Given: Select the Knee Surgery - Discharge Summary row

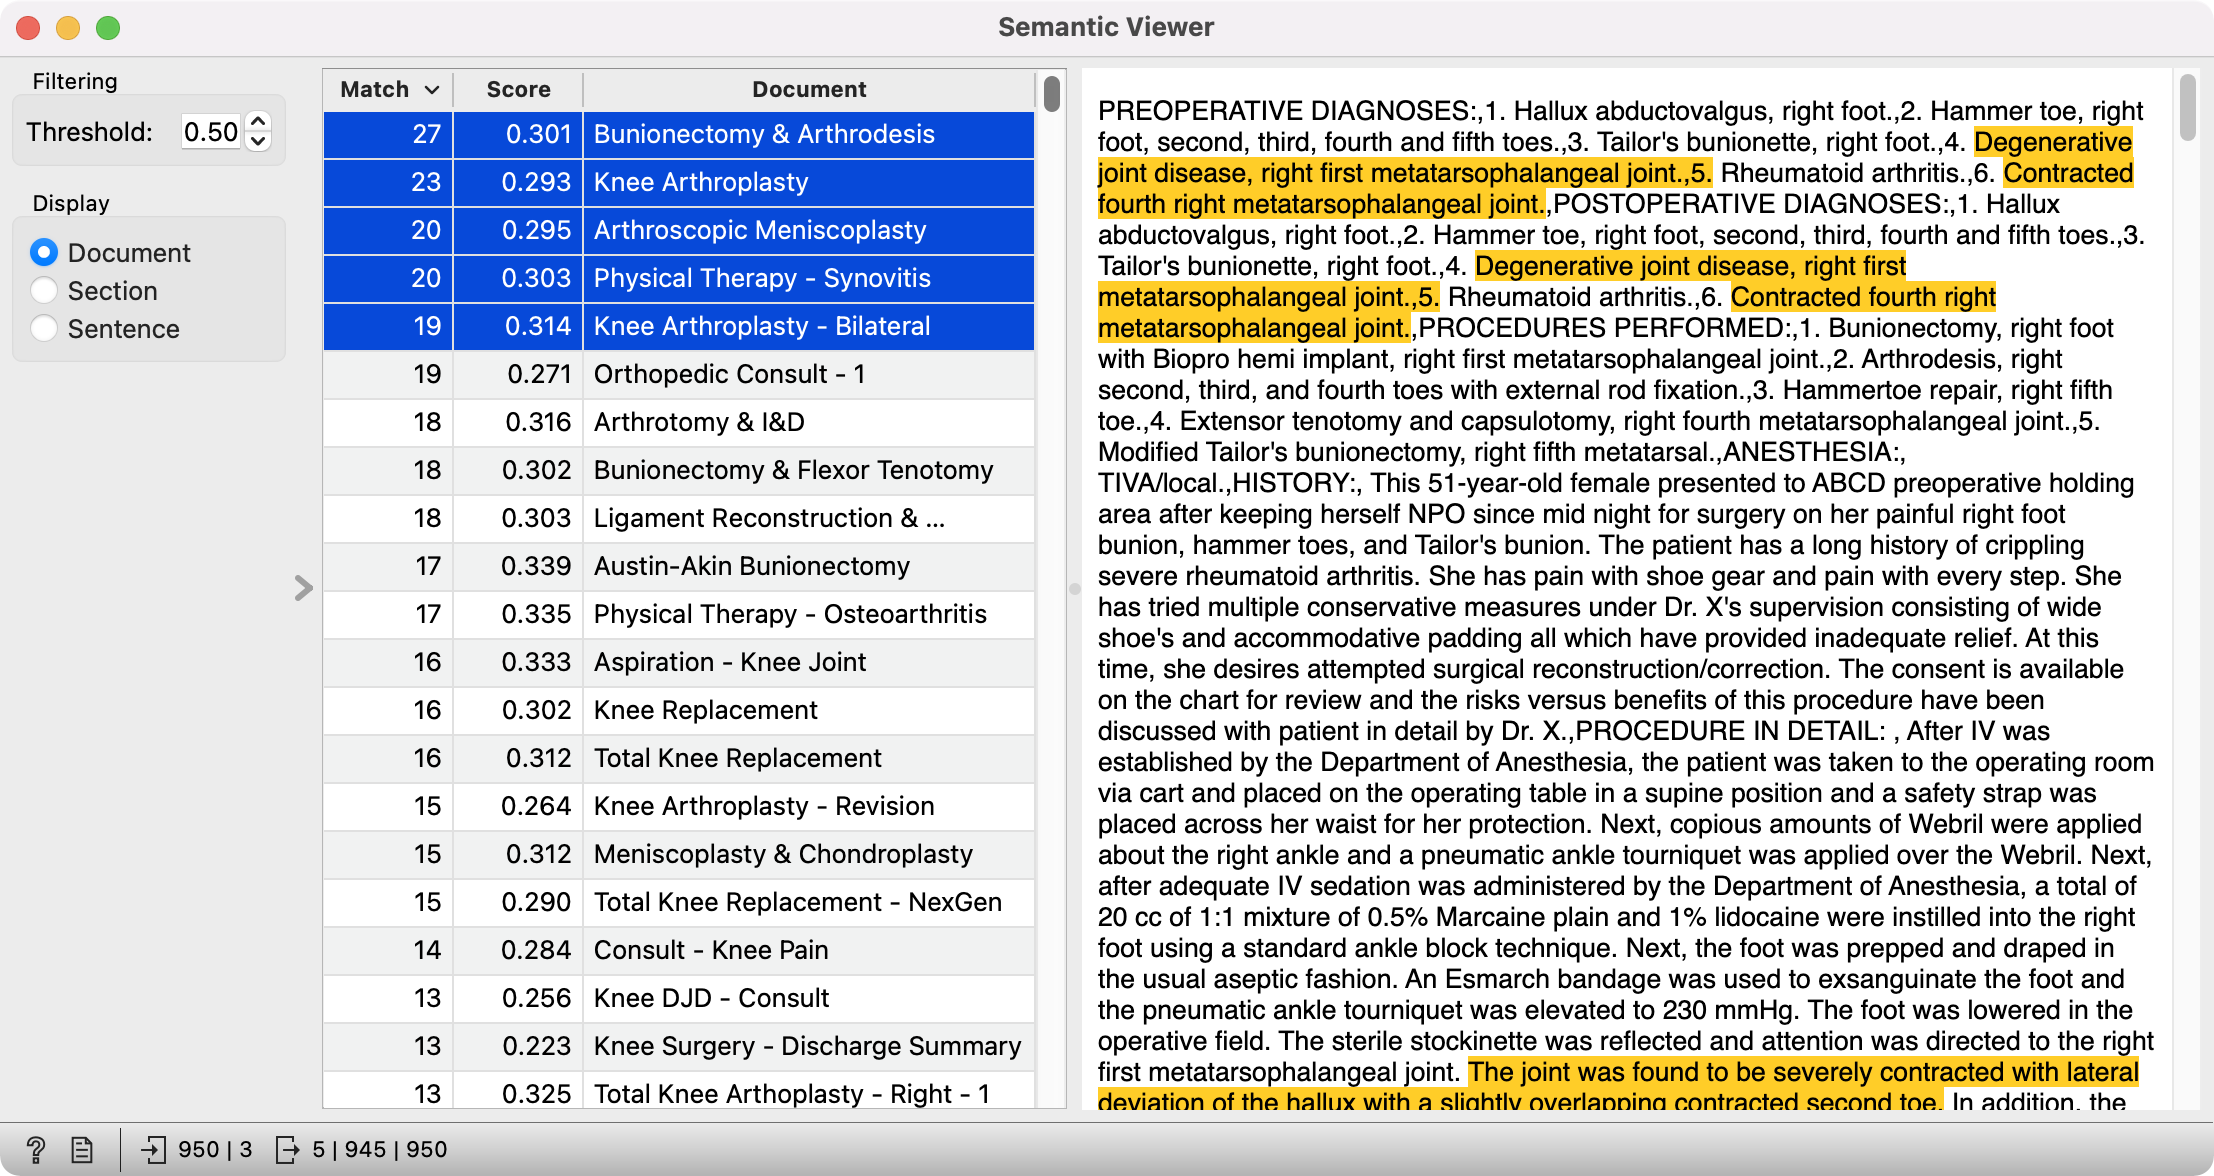Looking at the screenshot, I should point(679,1046).
